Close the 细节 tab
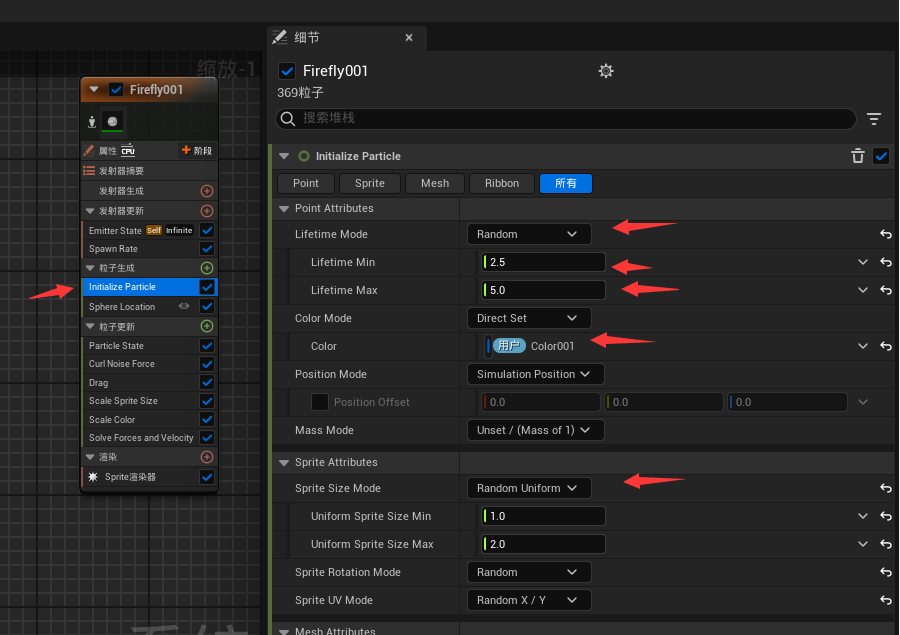 [409, 37]
